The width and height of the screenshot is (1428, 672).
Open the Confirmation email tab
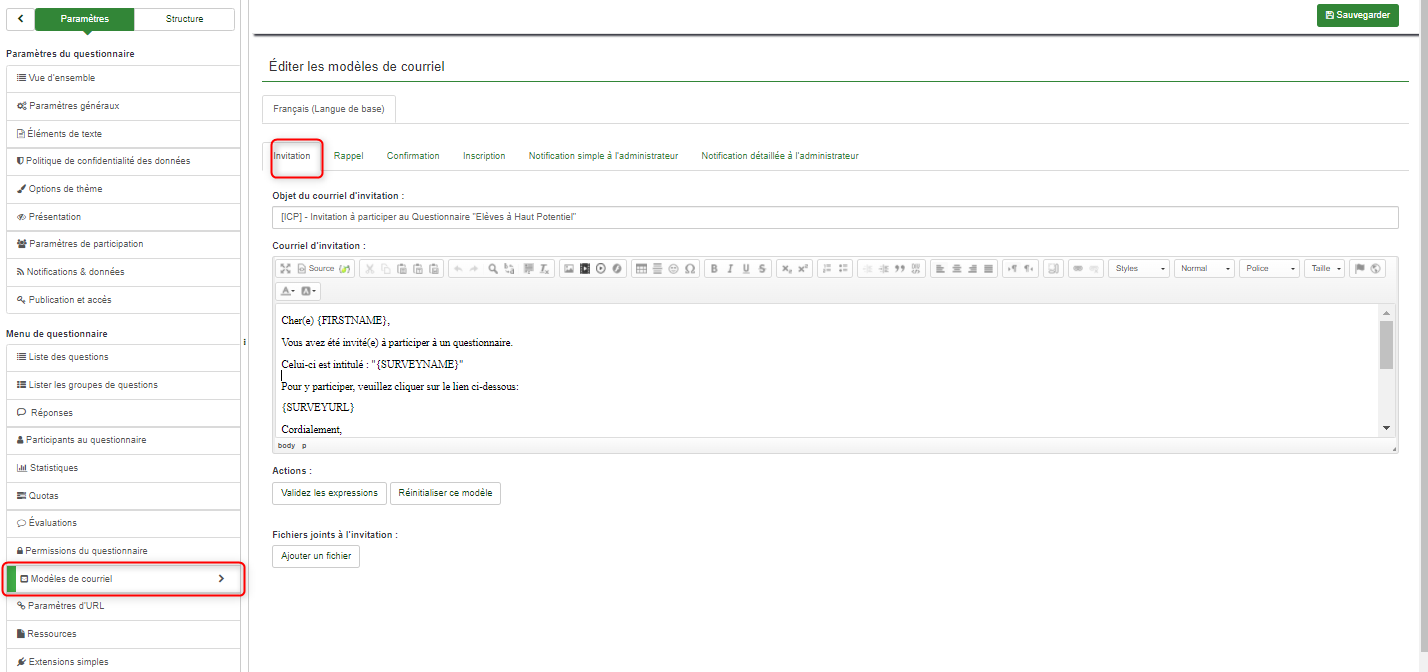(x=413, y=156)
